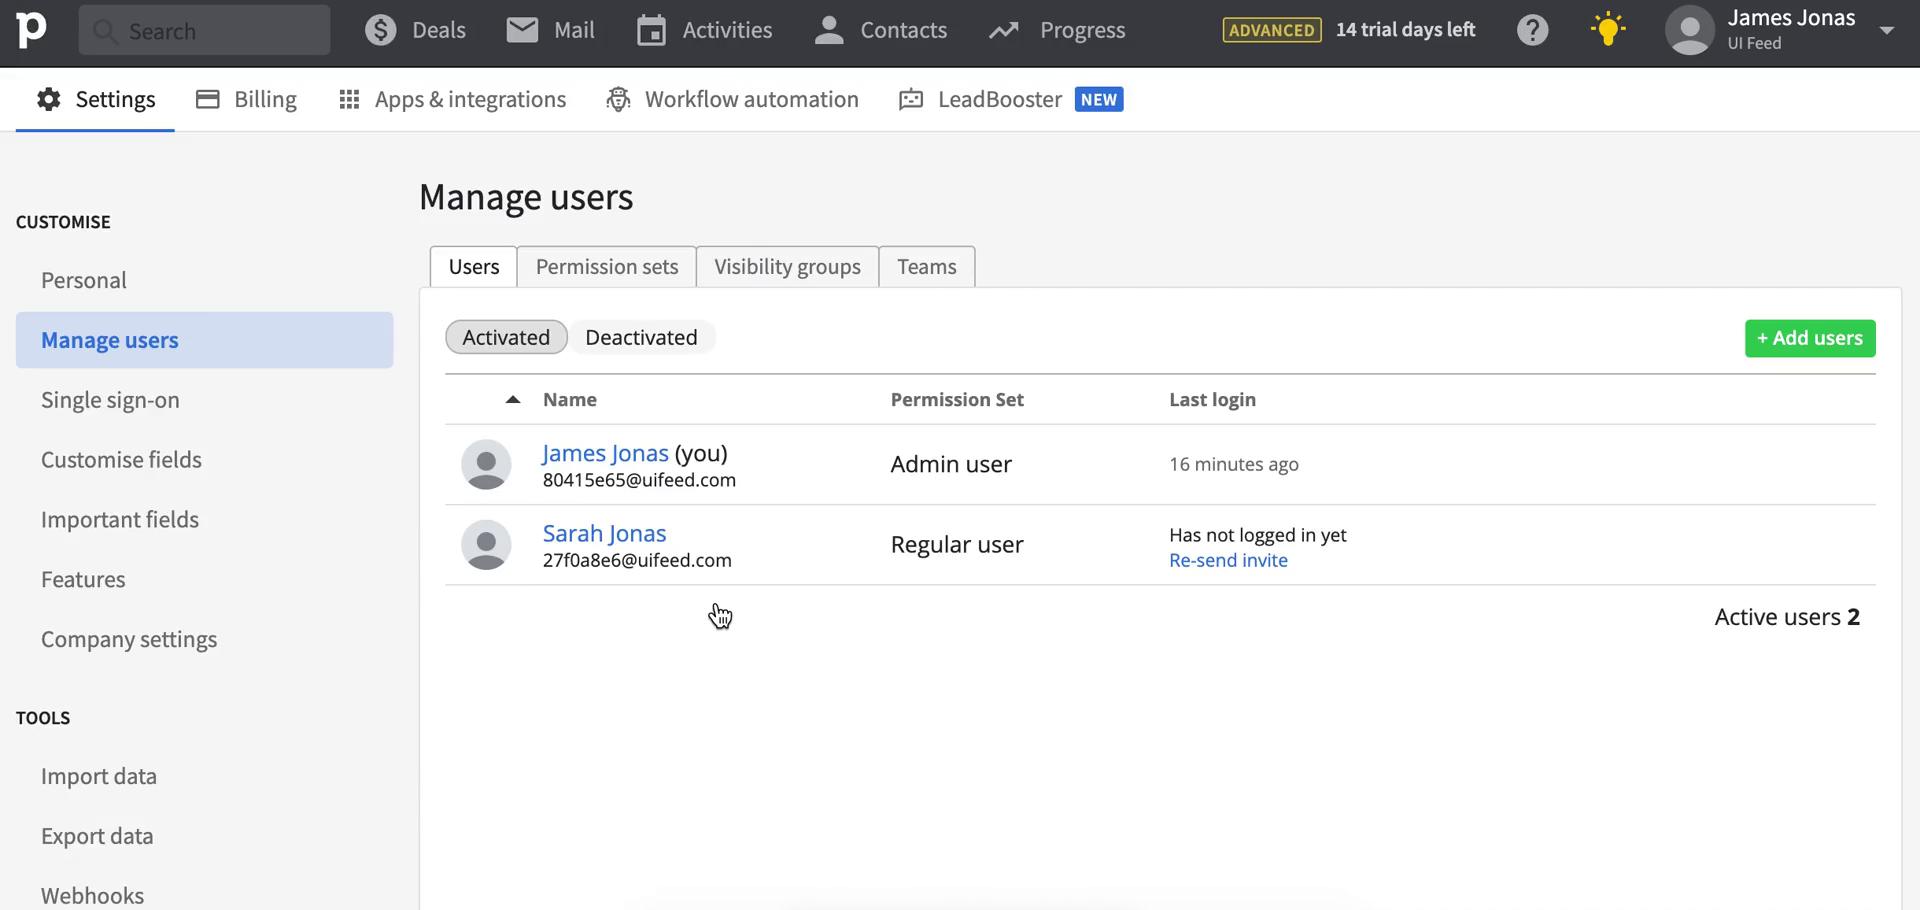Open Single sign-on in sidebar
The image size is (1920, 910).
click(x=110, y=400)
